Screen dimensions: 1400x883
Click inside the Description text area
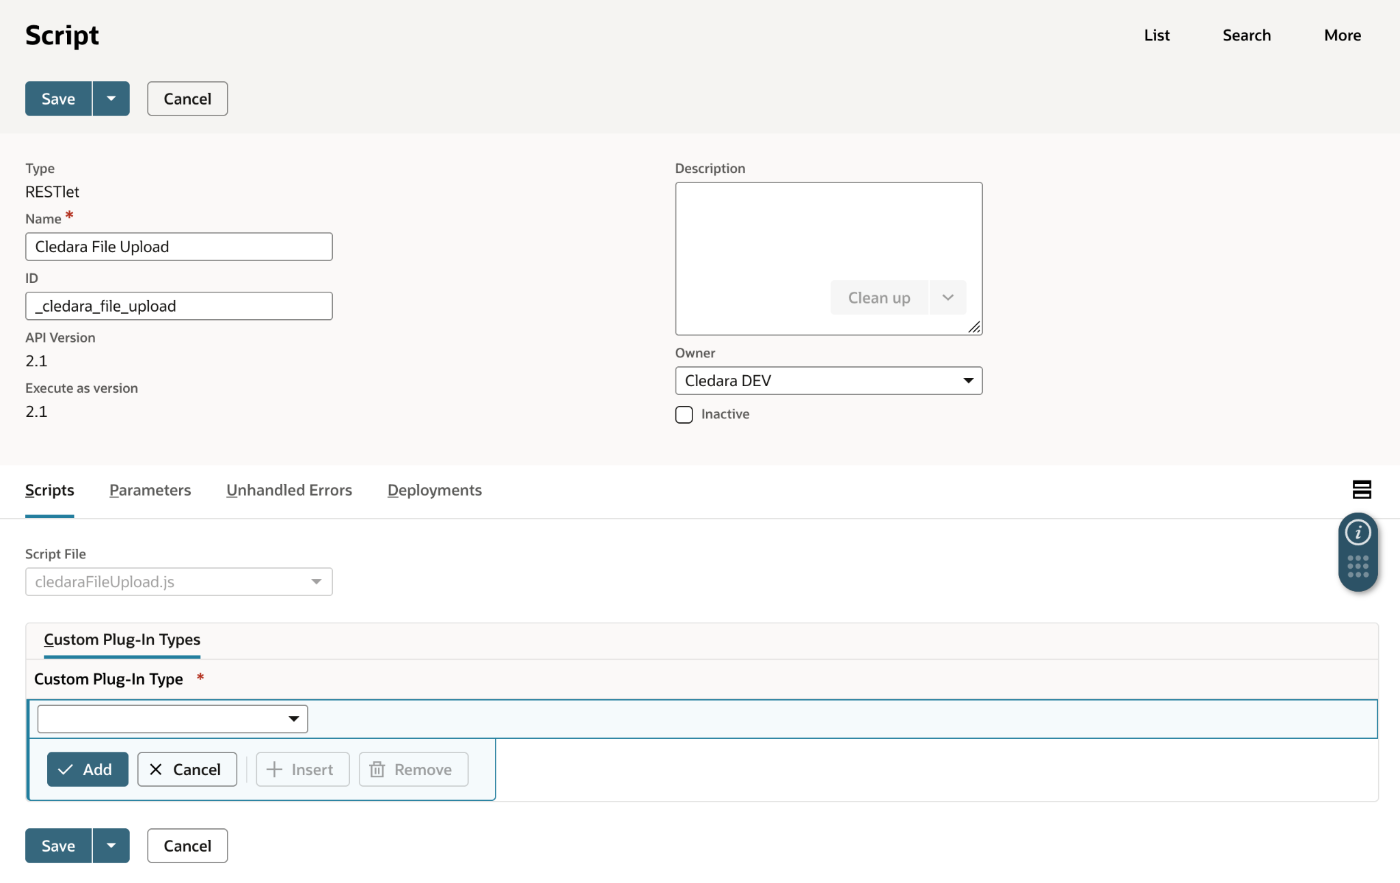click(x=829, y=259)
